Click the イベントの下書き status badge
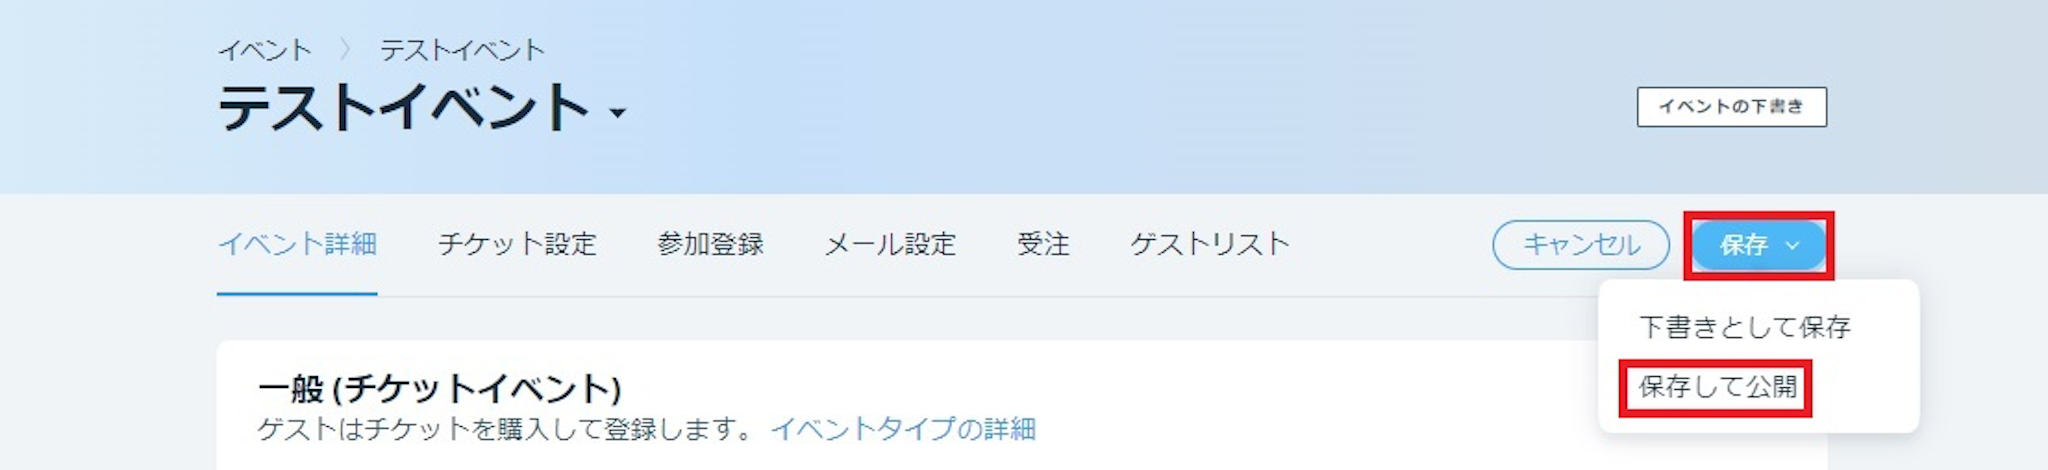This screenshot has width=2048, height=470. (1731, 107)
